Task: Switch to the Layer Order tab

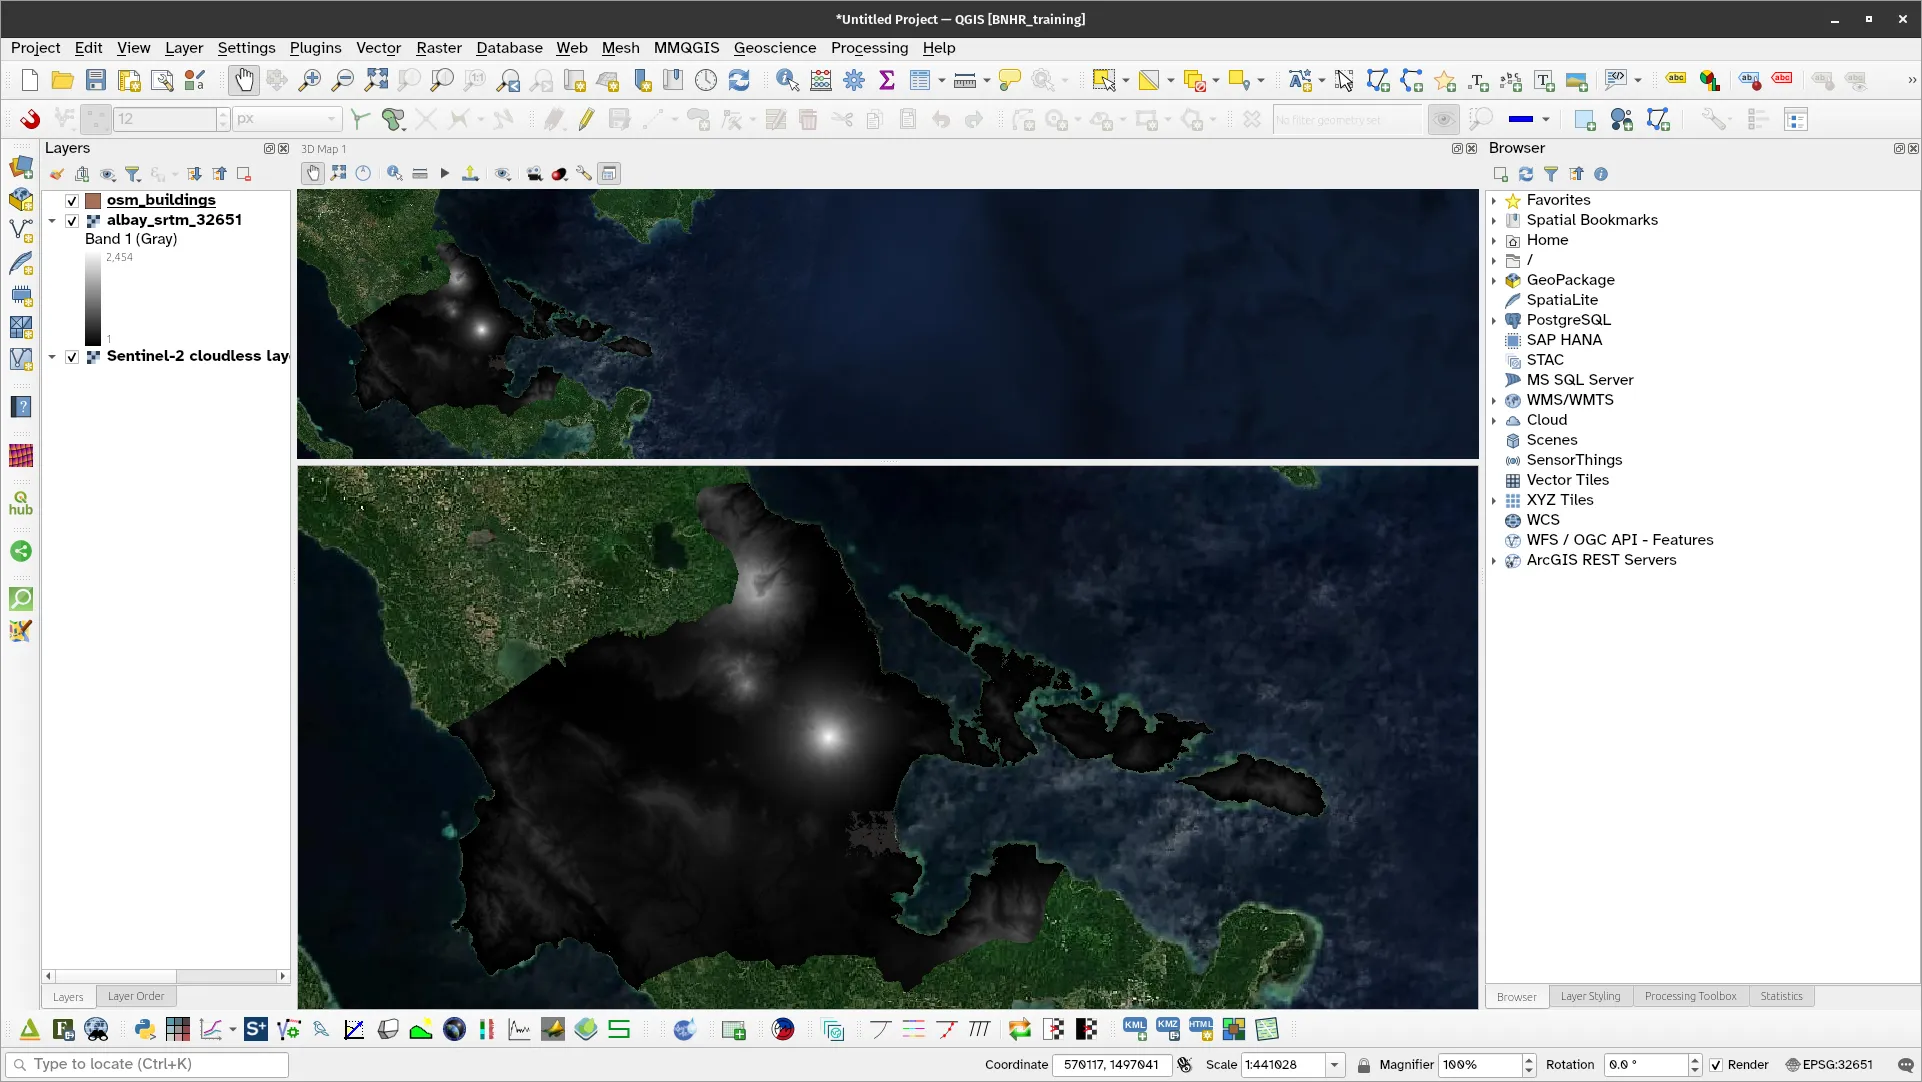Action: pos(136,996)
